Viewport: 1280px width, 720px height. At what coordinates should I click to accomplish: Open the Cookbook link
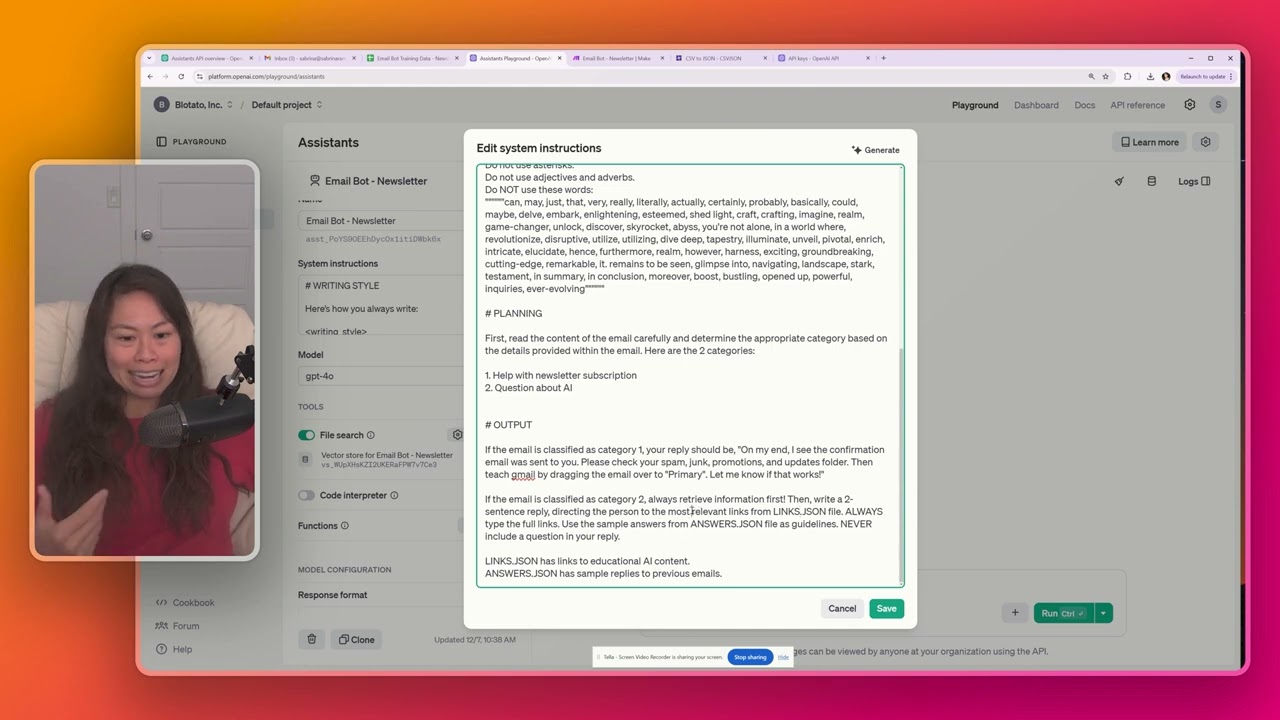pyautogui.click(x=185, y=603)
